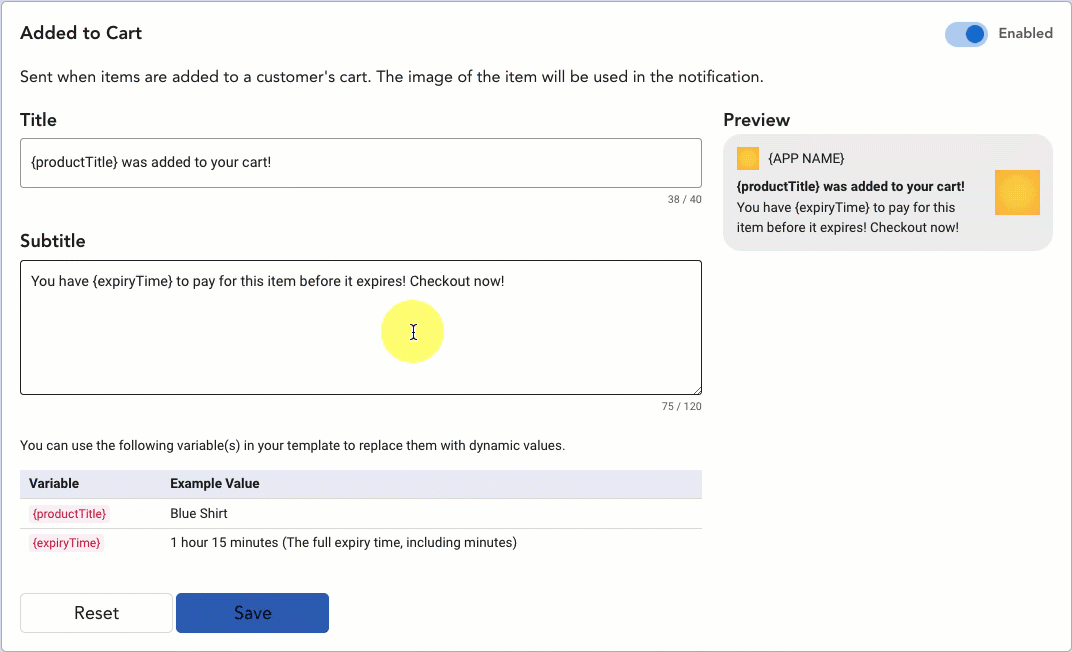The height and width of the screenshot is (652, 1072).
Task: Save the notification template
Action: pyautogui.click(x=252, y=613)
